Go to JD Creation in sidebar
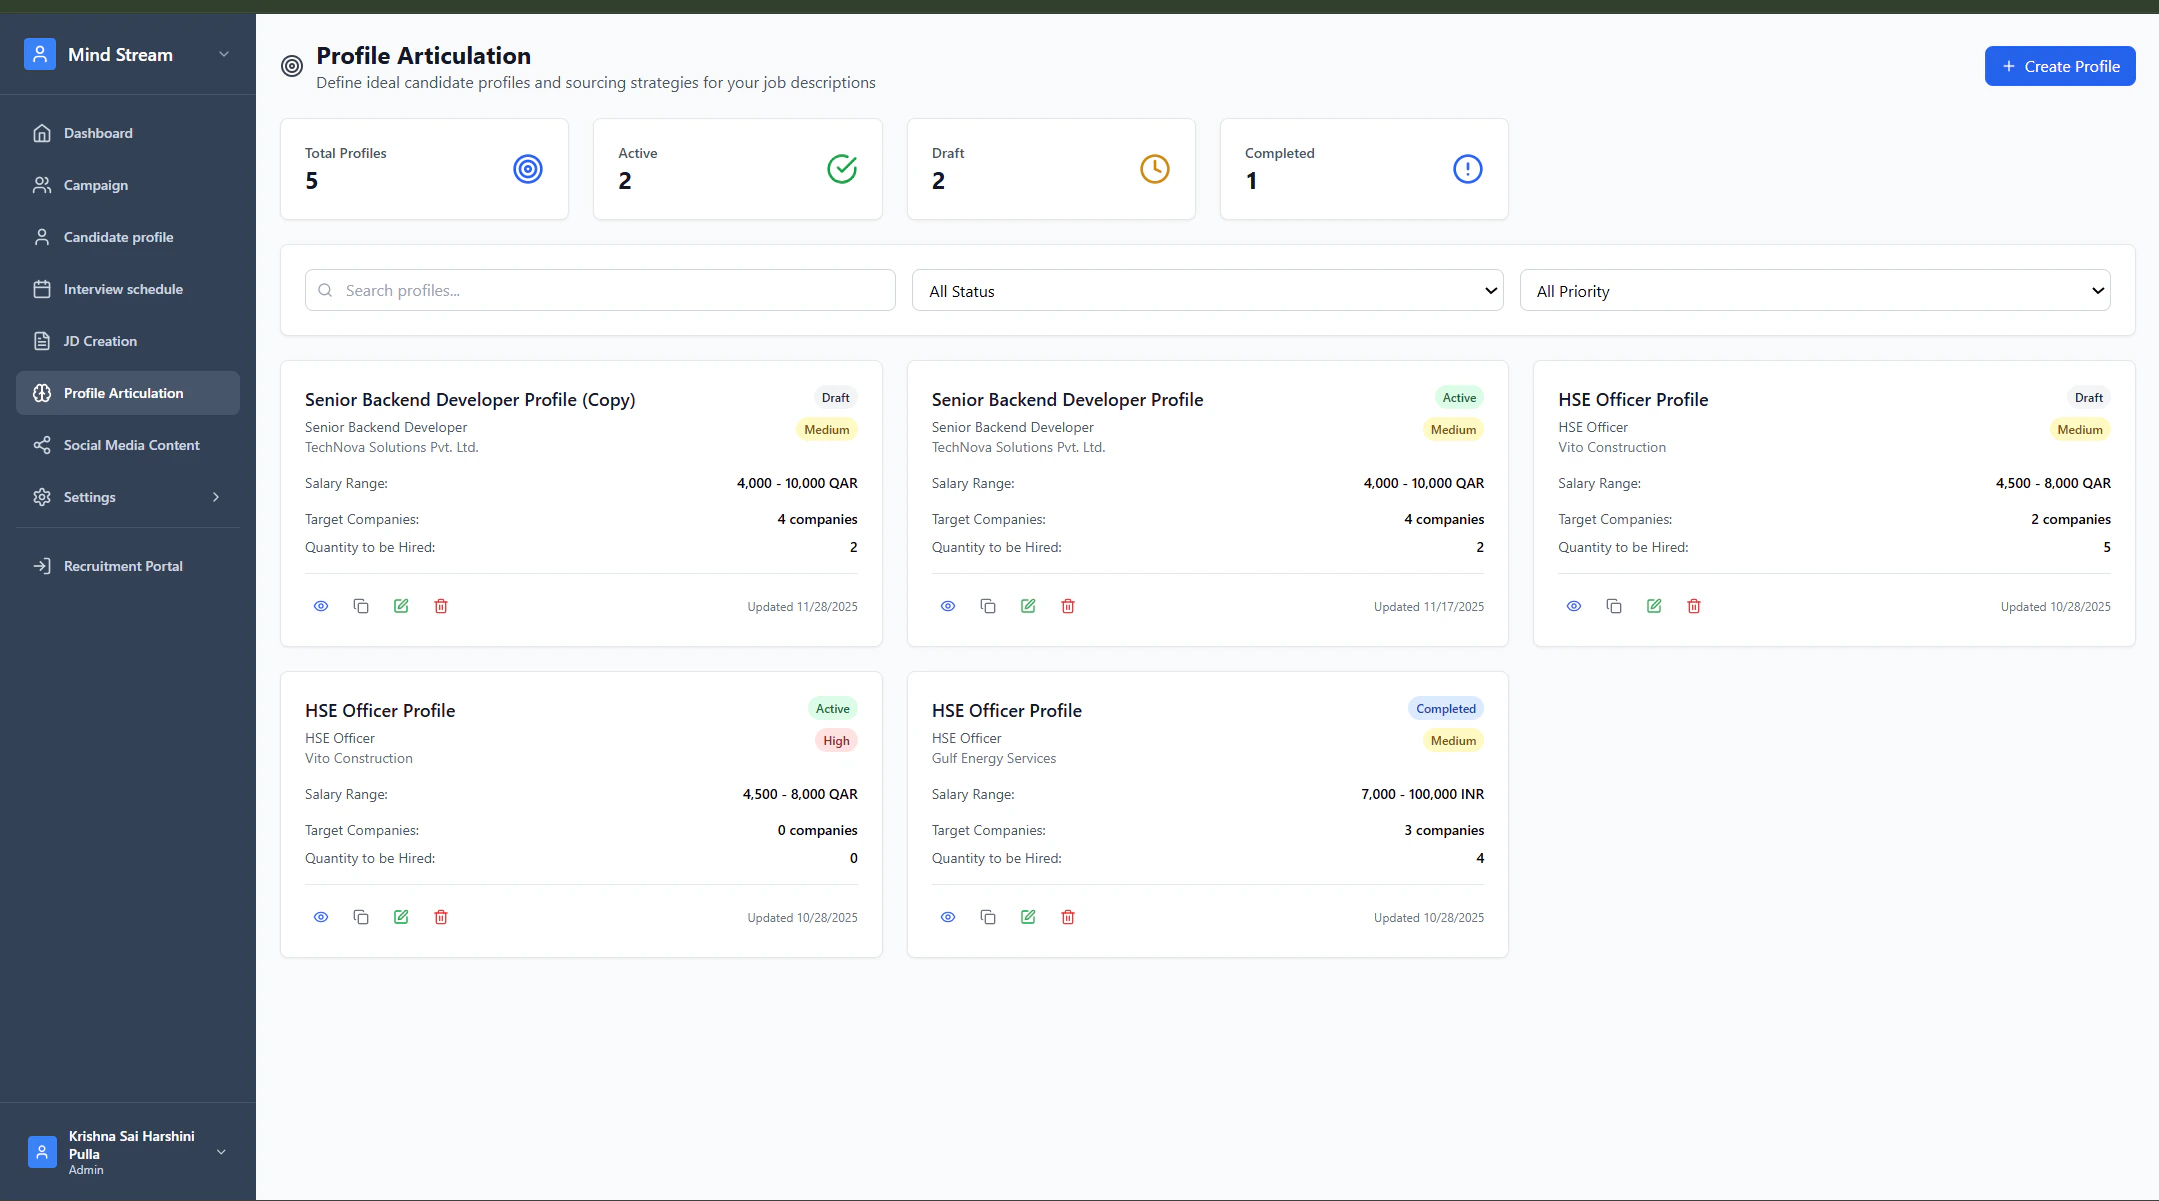The height and width of the screenshot is (1201, 2159). [x=100, y=341]
